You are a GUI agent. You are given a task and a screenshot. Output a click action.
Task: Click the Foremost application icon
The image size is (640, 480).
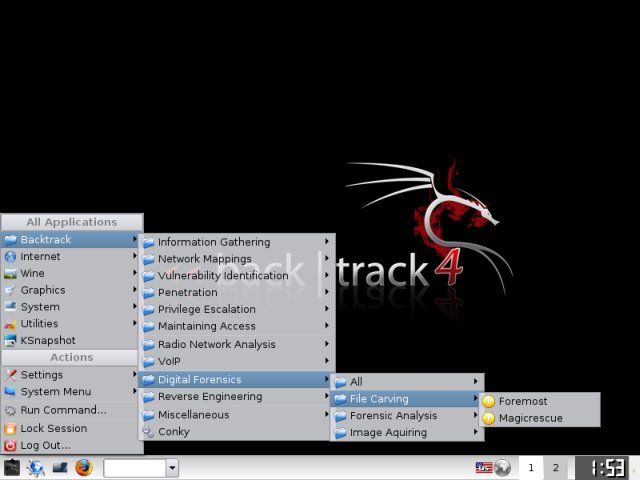(489, 401)
